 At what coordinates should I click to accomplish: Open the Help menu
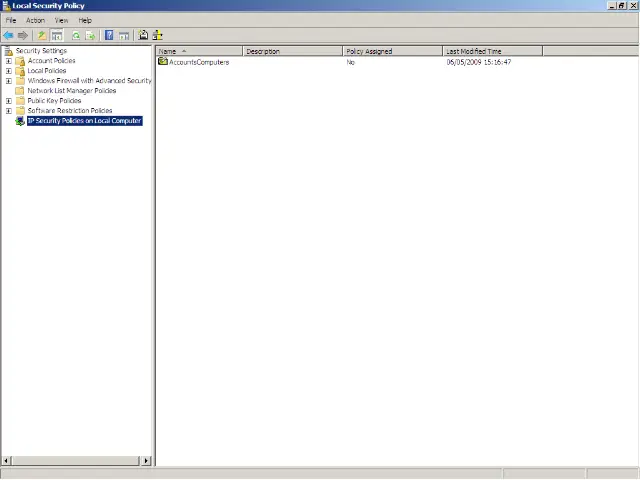pos(85,20)
